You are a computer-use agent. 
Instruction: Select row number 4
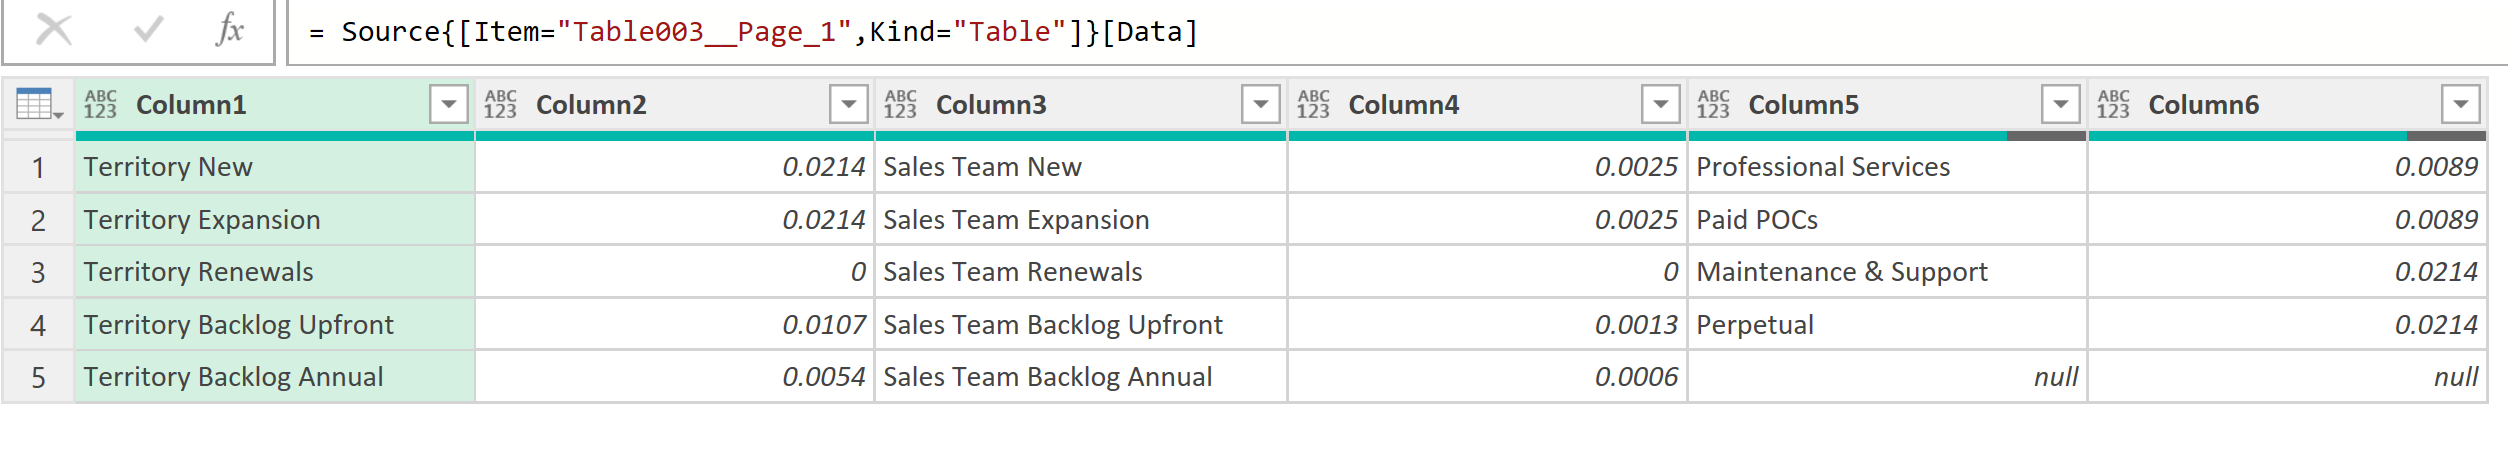tap(38, 325)
